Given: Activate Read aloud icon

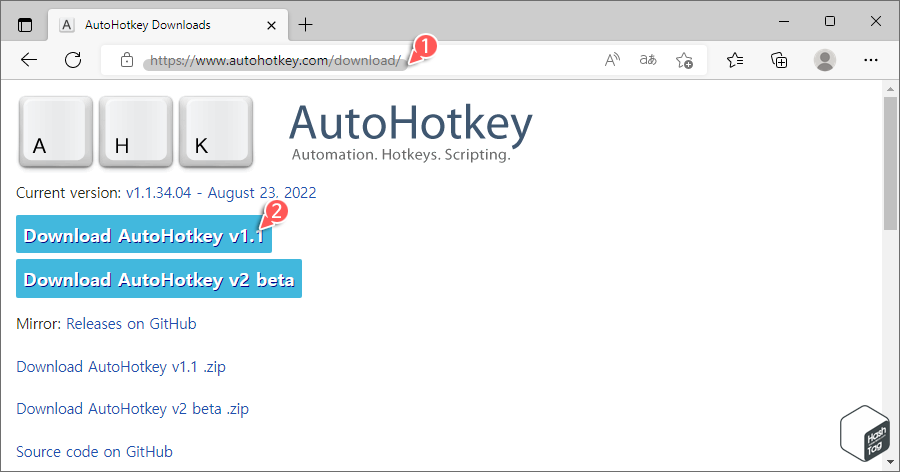Looking at the screenshot, I should [612, 60].
